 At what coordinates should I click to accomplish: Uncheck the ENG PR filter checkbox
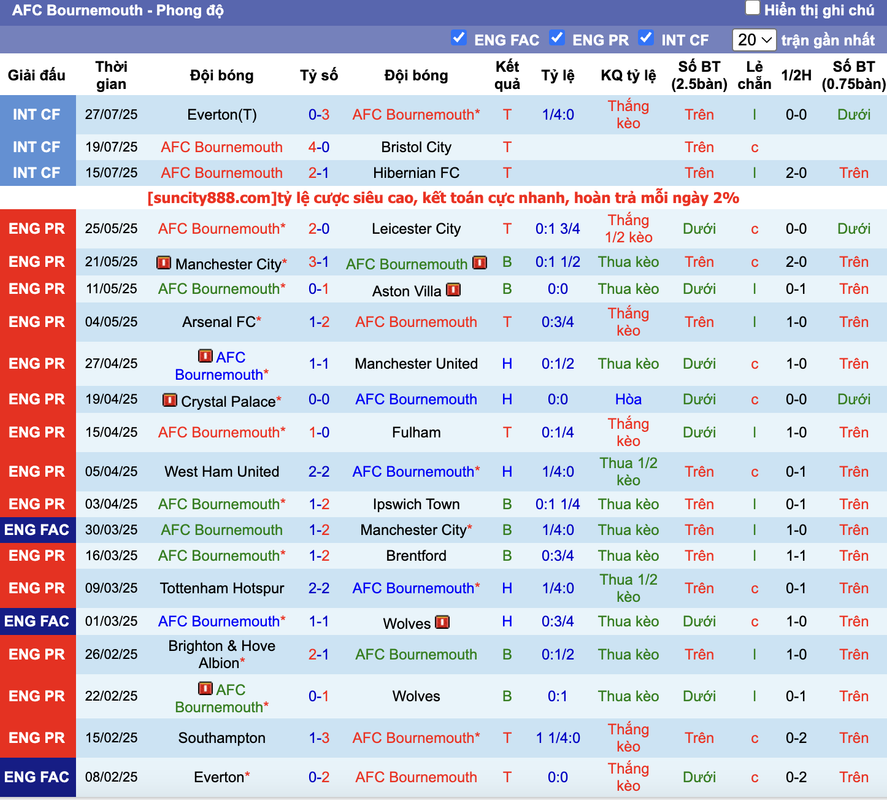pos(557,38)
